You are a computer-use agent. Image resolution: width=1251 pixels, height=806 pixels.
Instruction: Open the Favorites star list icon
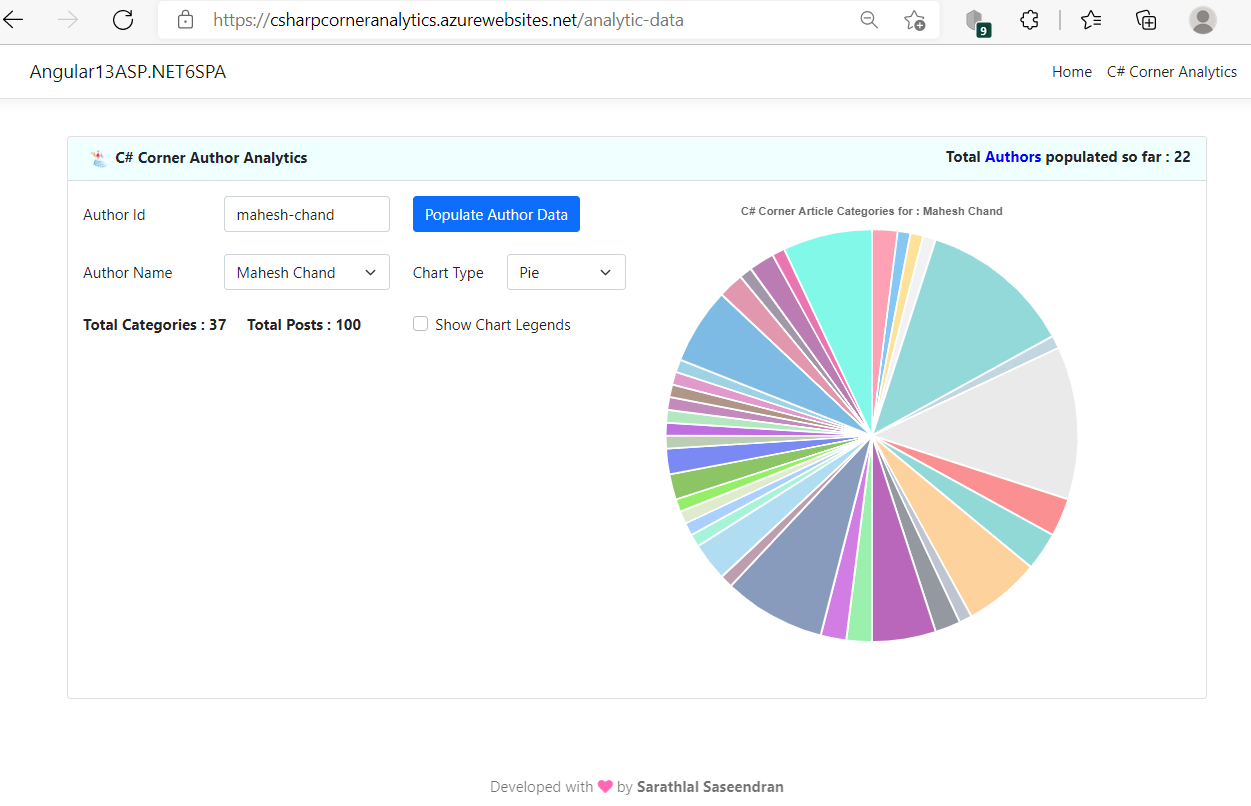(1091, 20)
